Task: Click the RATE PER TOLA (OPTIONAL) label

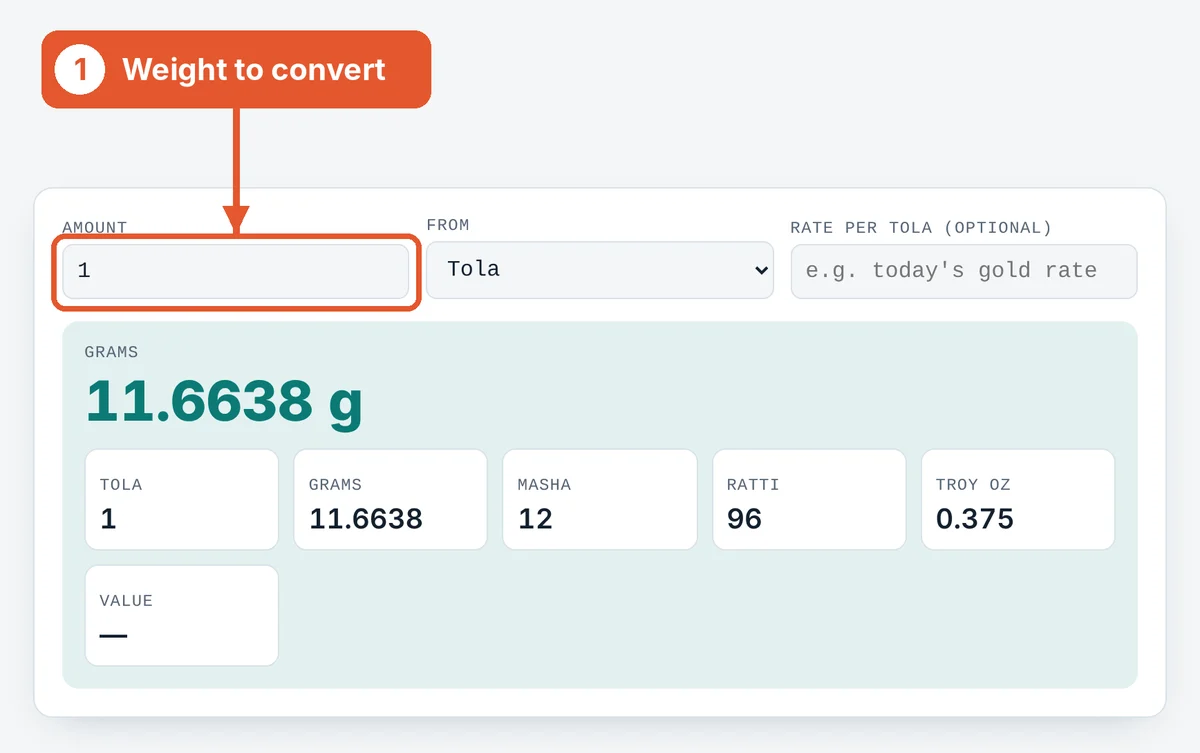Action: point(921,228)
